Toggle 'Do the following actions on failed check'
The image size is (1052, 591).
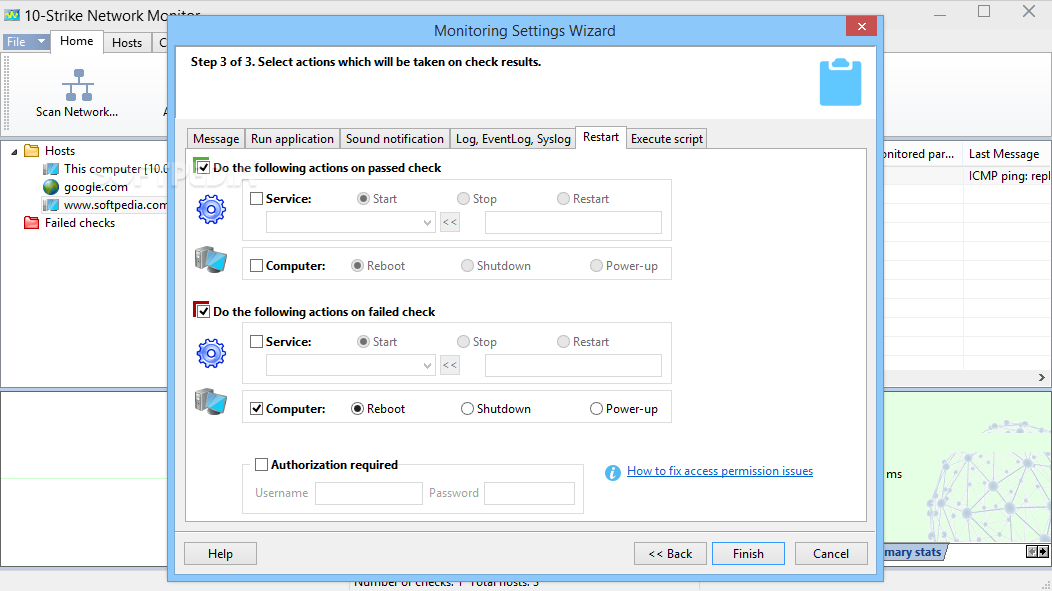pyautogui.click(x=203, y=311)
